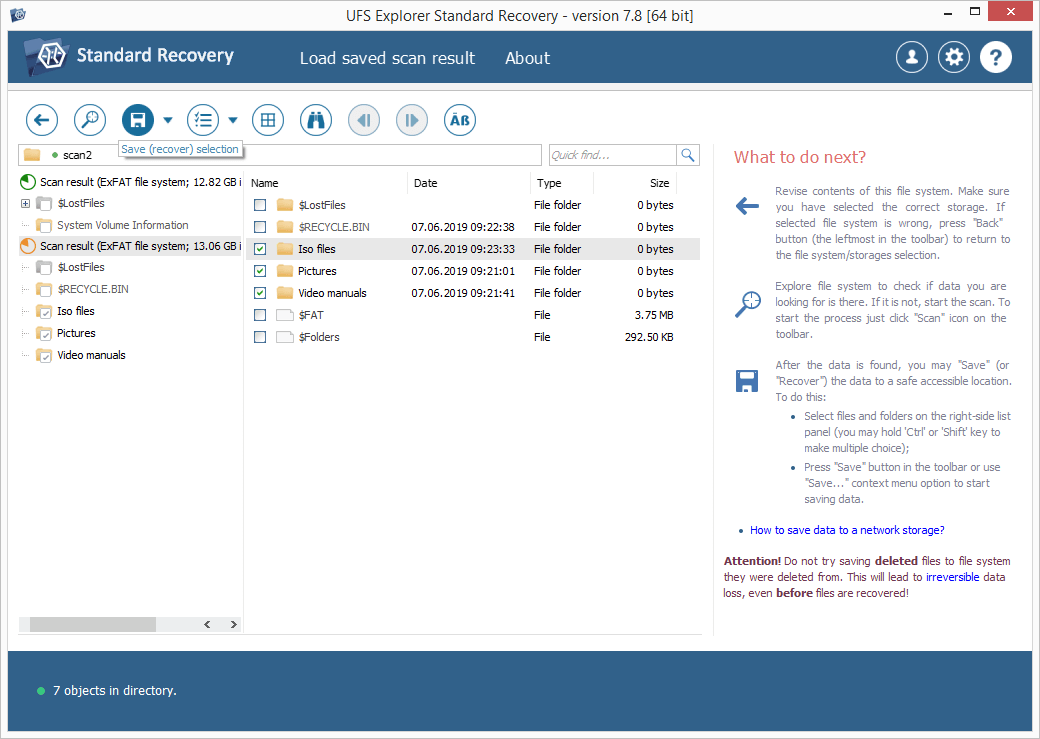The height and width of the screenshot is (739, 1040).
Task: Click the 292.50 KB size value
Action: tap(649, 337)
